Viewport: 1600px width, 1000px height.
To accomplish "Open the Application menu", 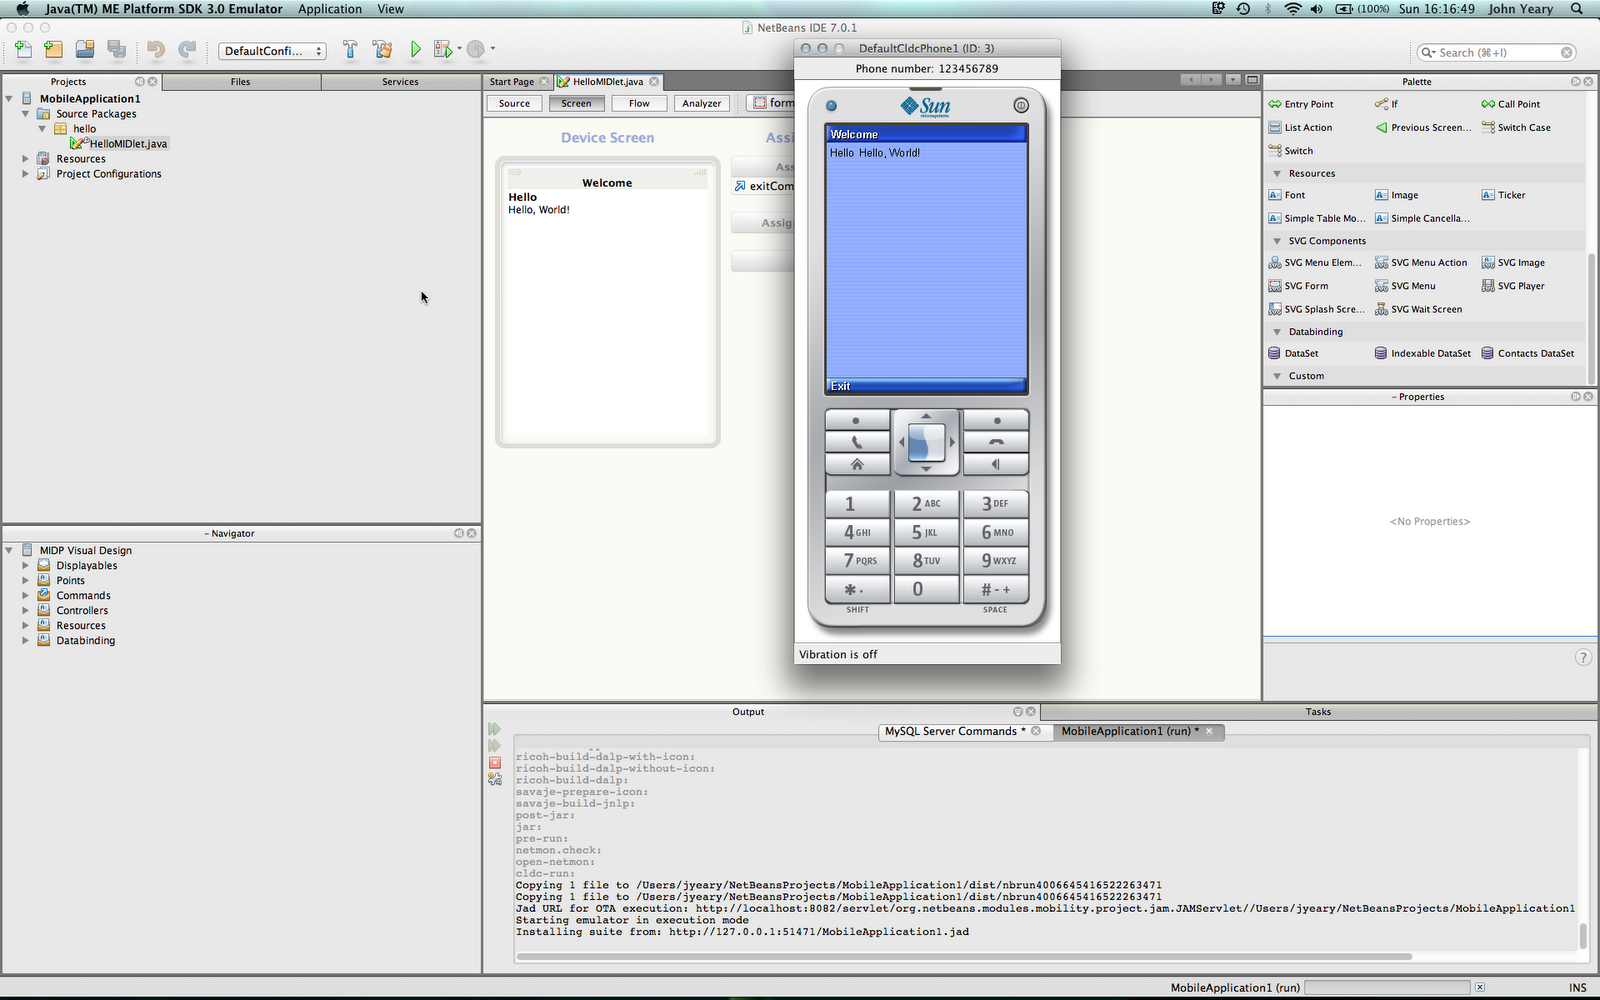I will [330, 9].
